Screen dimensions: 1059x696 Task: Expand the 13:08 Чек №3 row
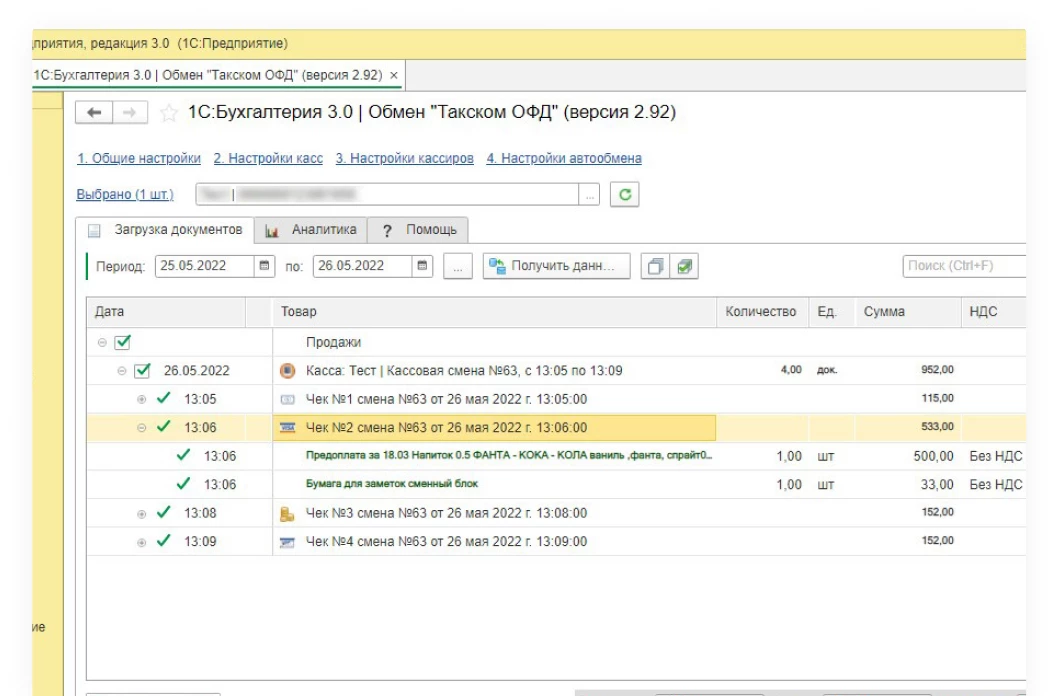[141, 514]
